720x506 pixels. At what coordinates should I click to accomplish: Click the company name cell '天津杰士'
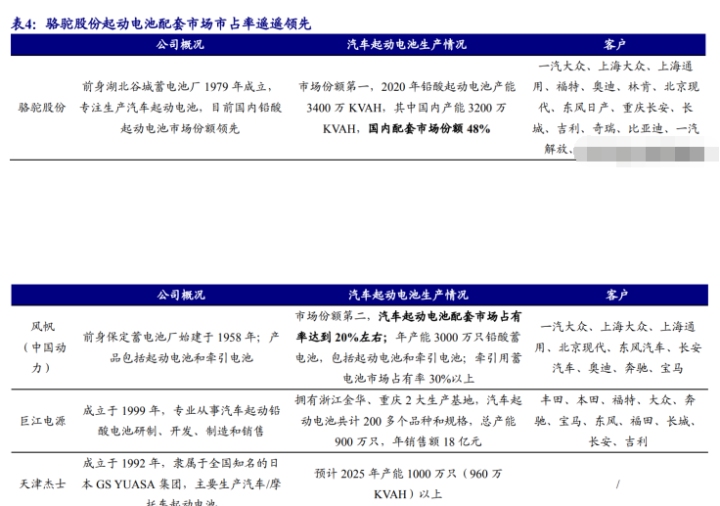pyautogui.click(x=42, y=484)
